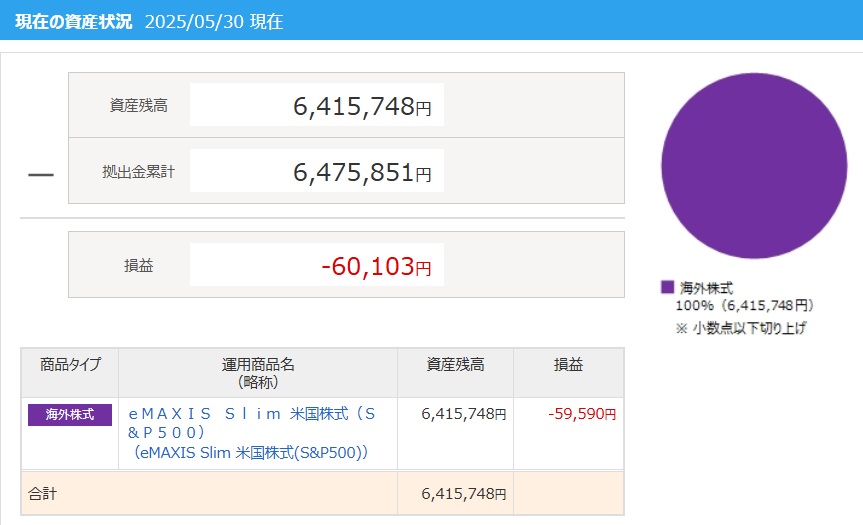Viewport: 863px width, 525px height.
Task: Click the purple pie chart
Action: pyautogui.click(x=754, y=166)
